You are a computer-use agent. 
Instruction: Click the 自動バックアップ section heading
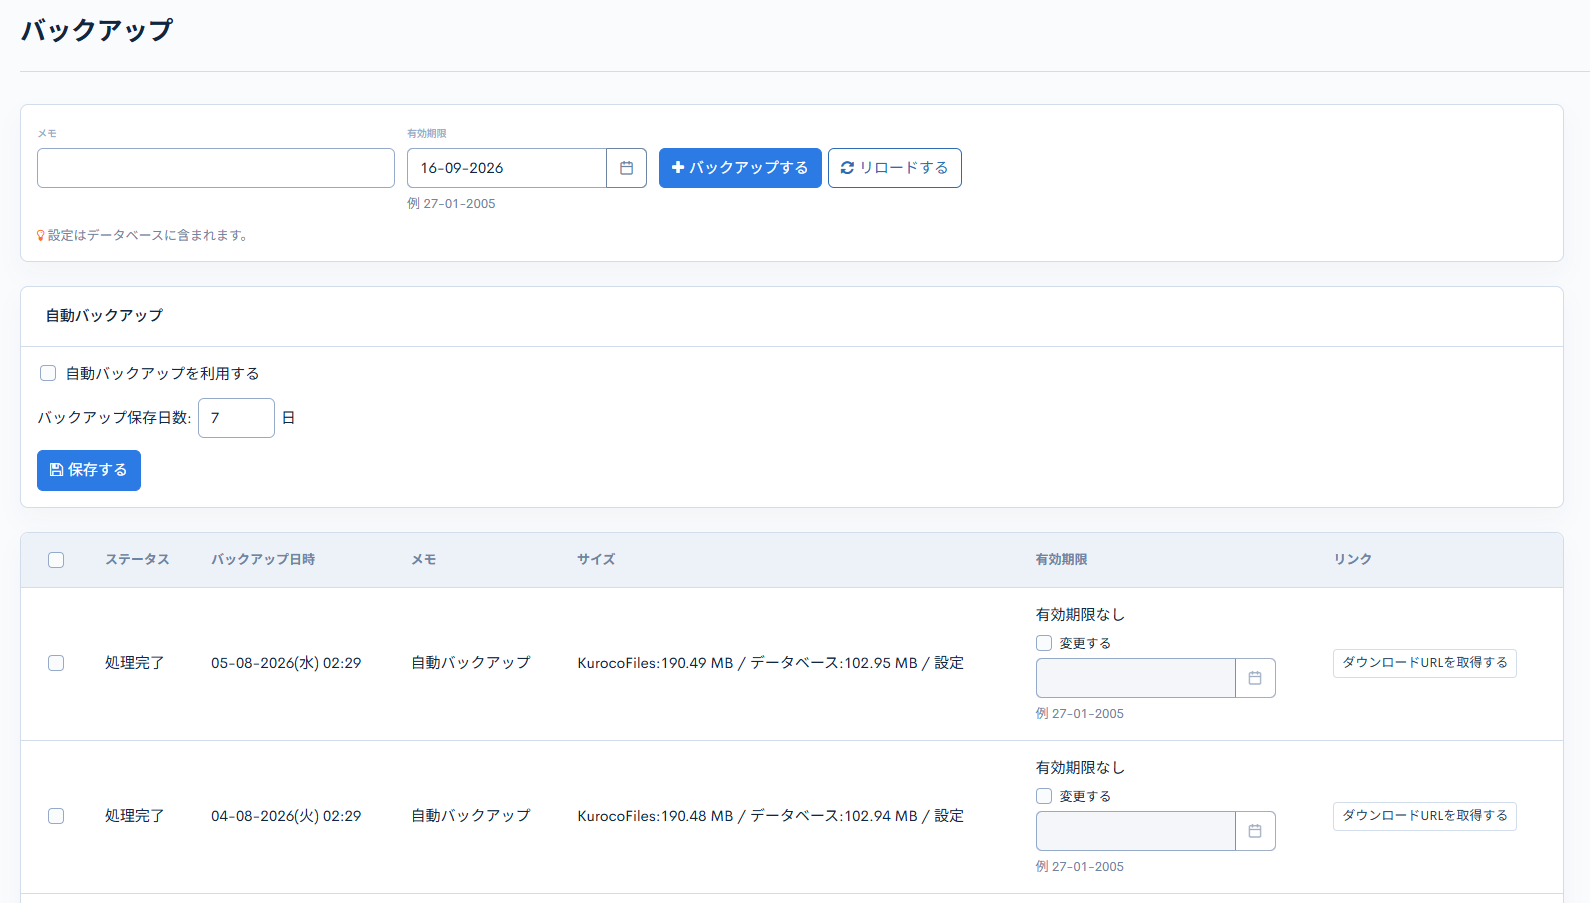coord(104,316)
